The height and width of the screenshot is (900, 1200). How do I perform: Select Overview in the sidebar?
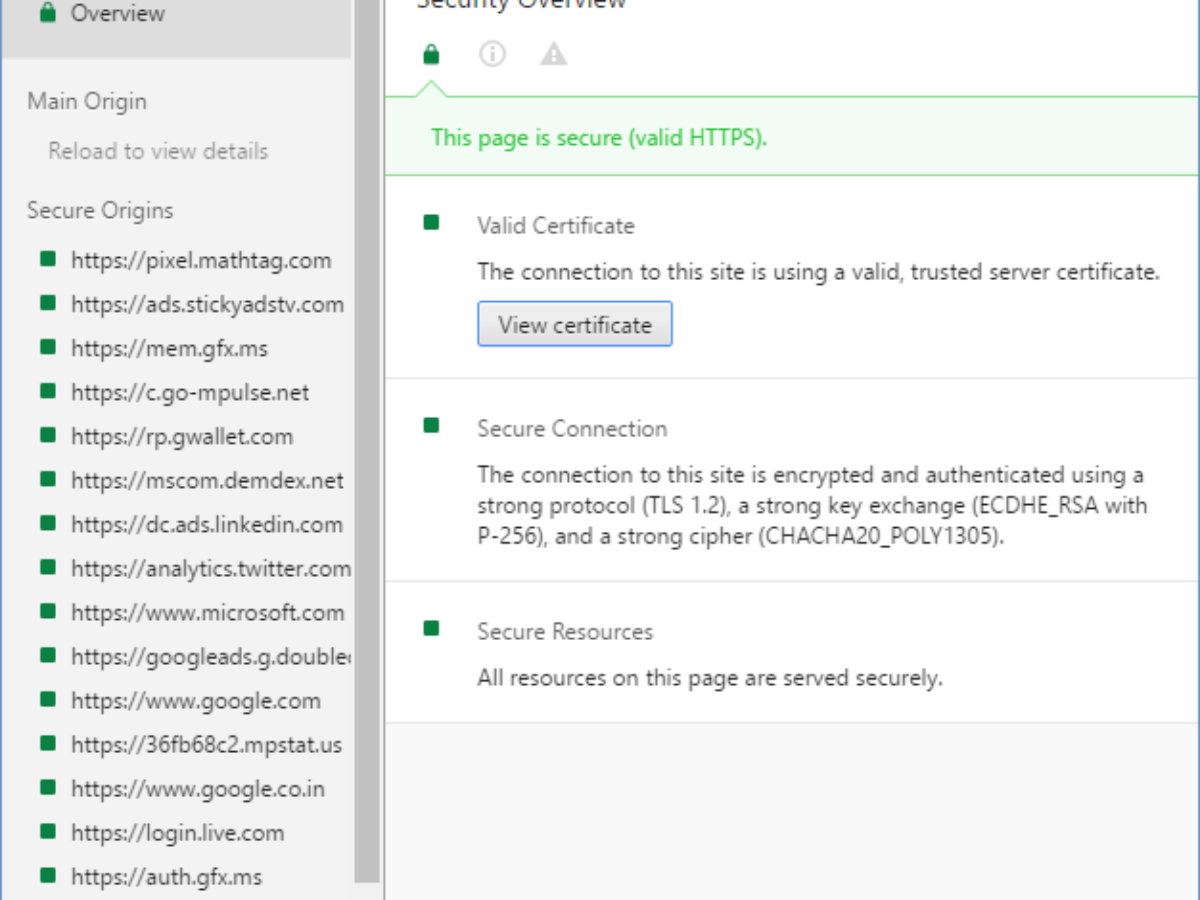117,15
